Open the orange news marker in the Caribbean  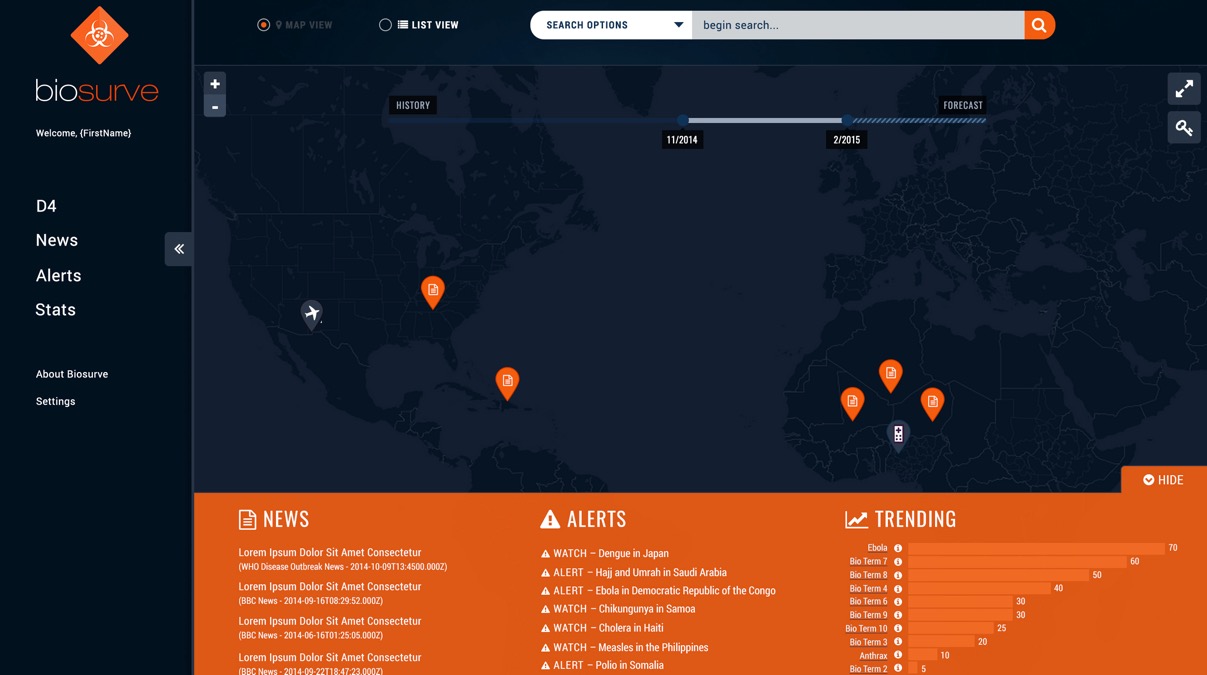coord(508,382)
